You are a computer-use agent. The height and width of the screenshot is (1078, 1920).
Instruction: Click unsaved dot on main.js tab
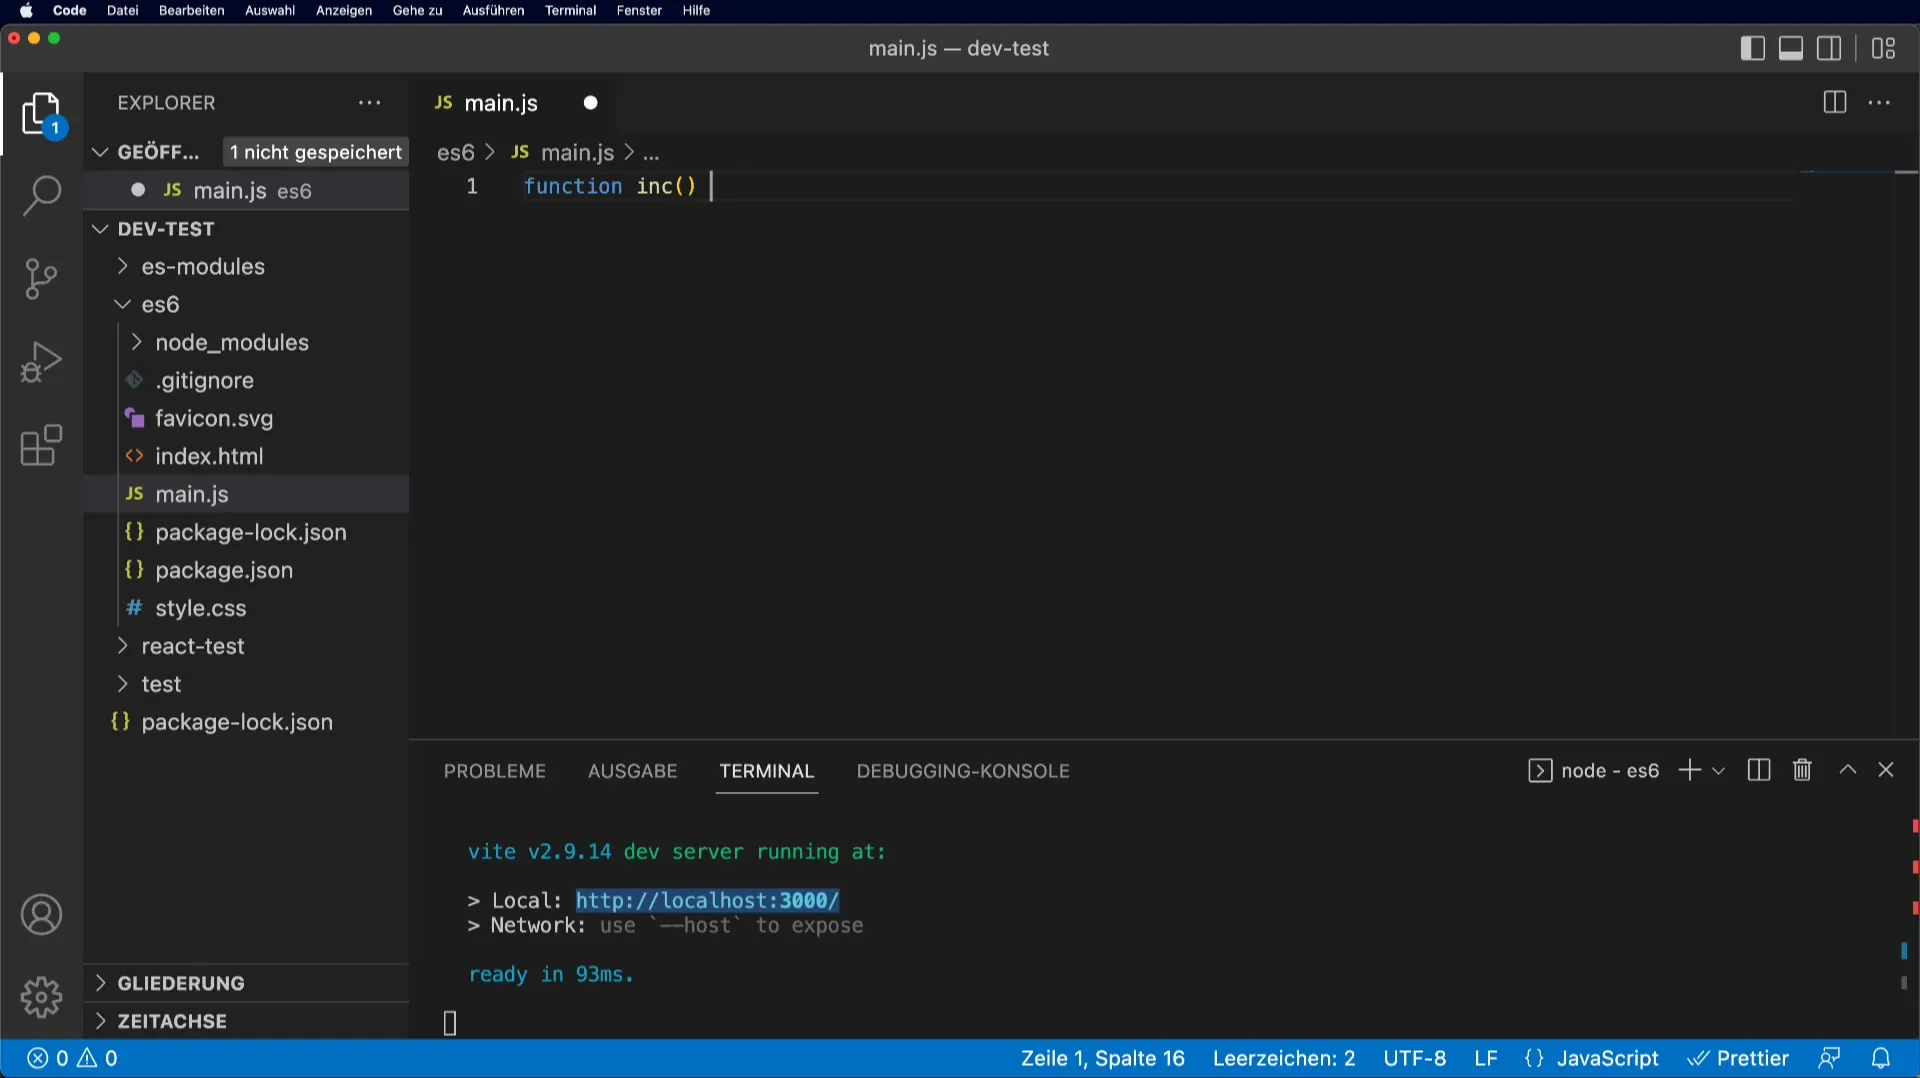(x=591, y=103)
